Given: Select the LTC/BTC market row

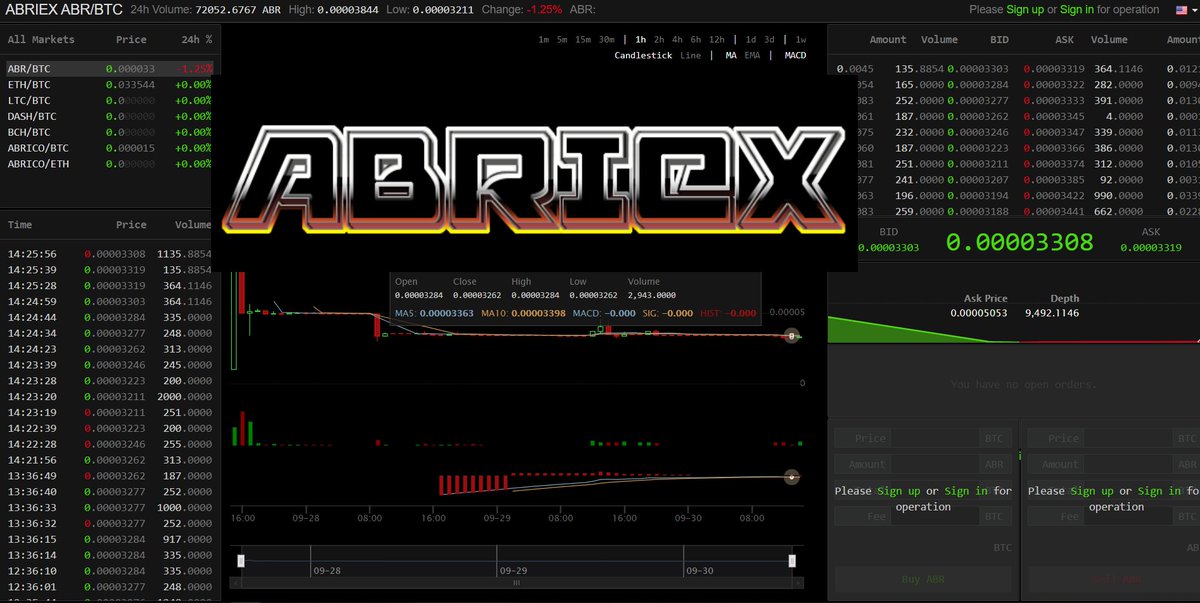Looking at the screenshot, I should (110, 100).
